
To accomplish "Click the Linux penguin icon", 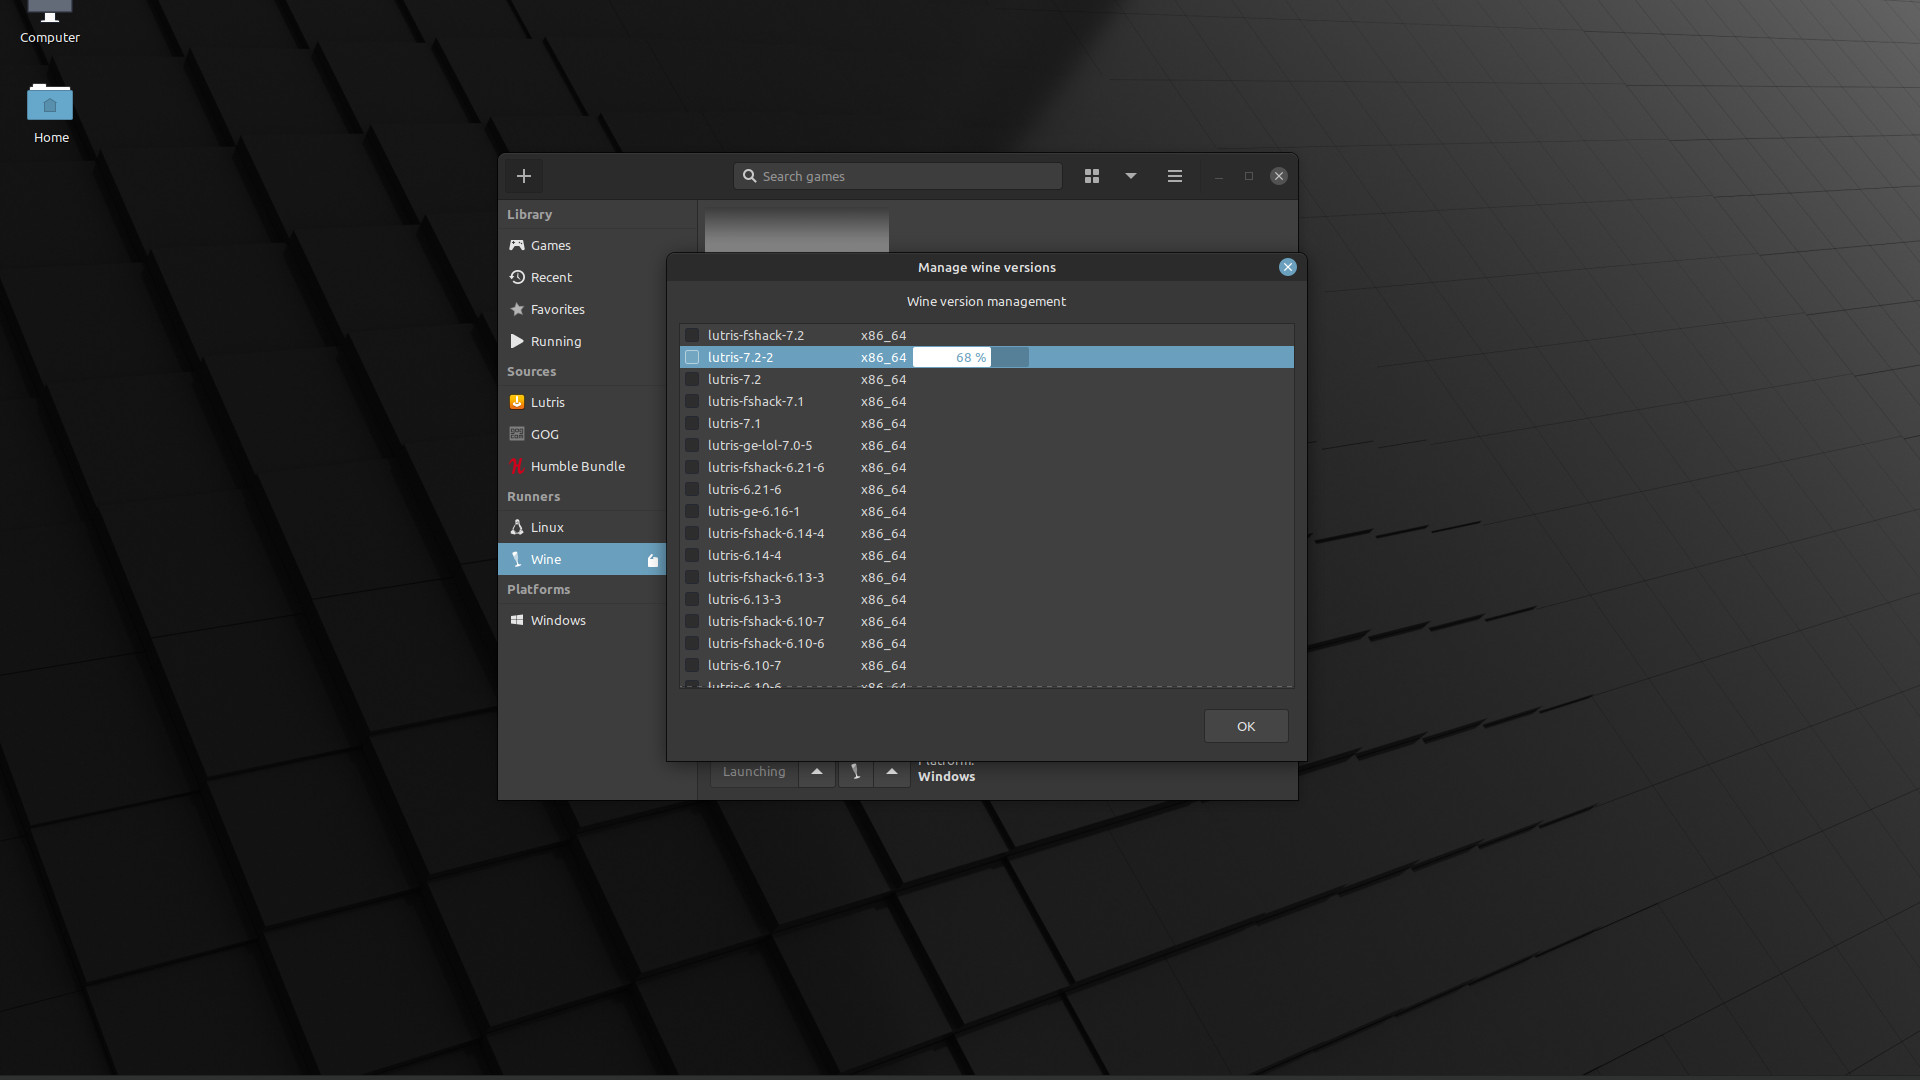I will pos(517,527).
